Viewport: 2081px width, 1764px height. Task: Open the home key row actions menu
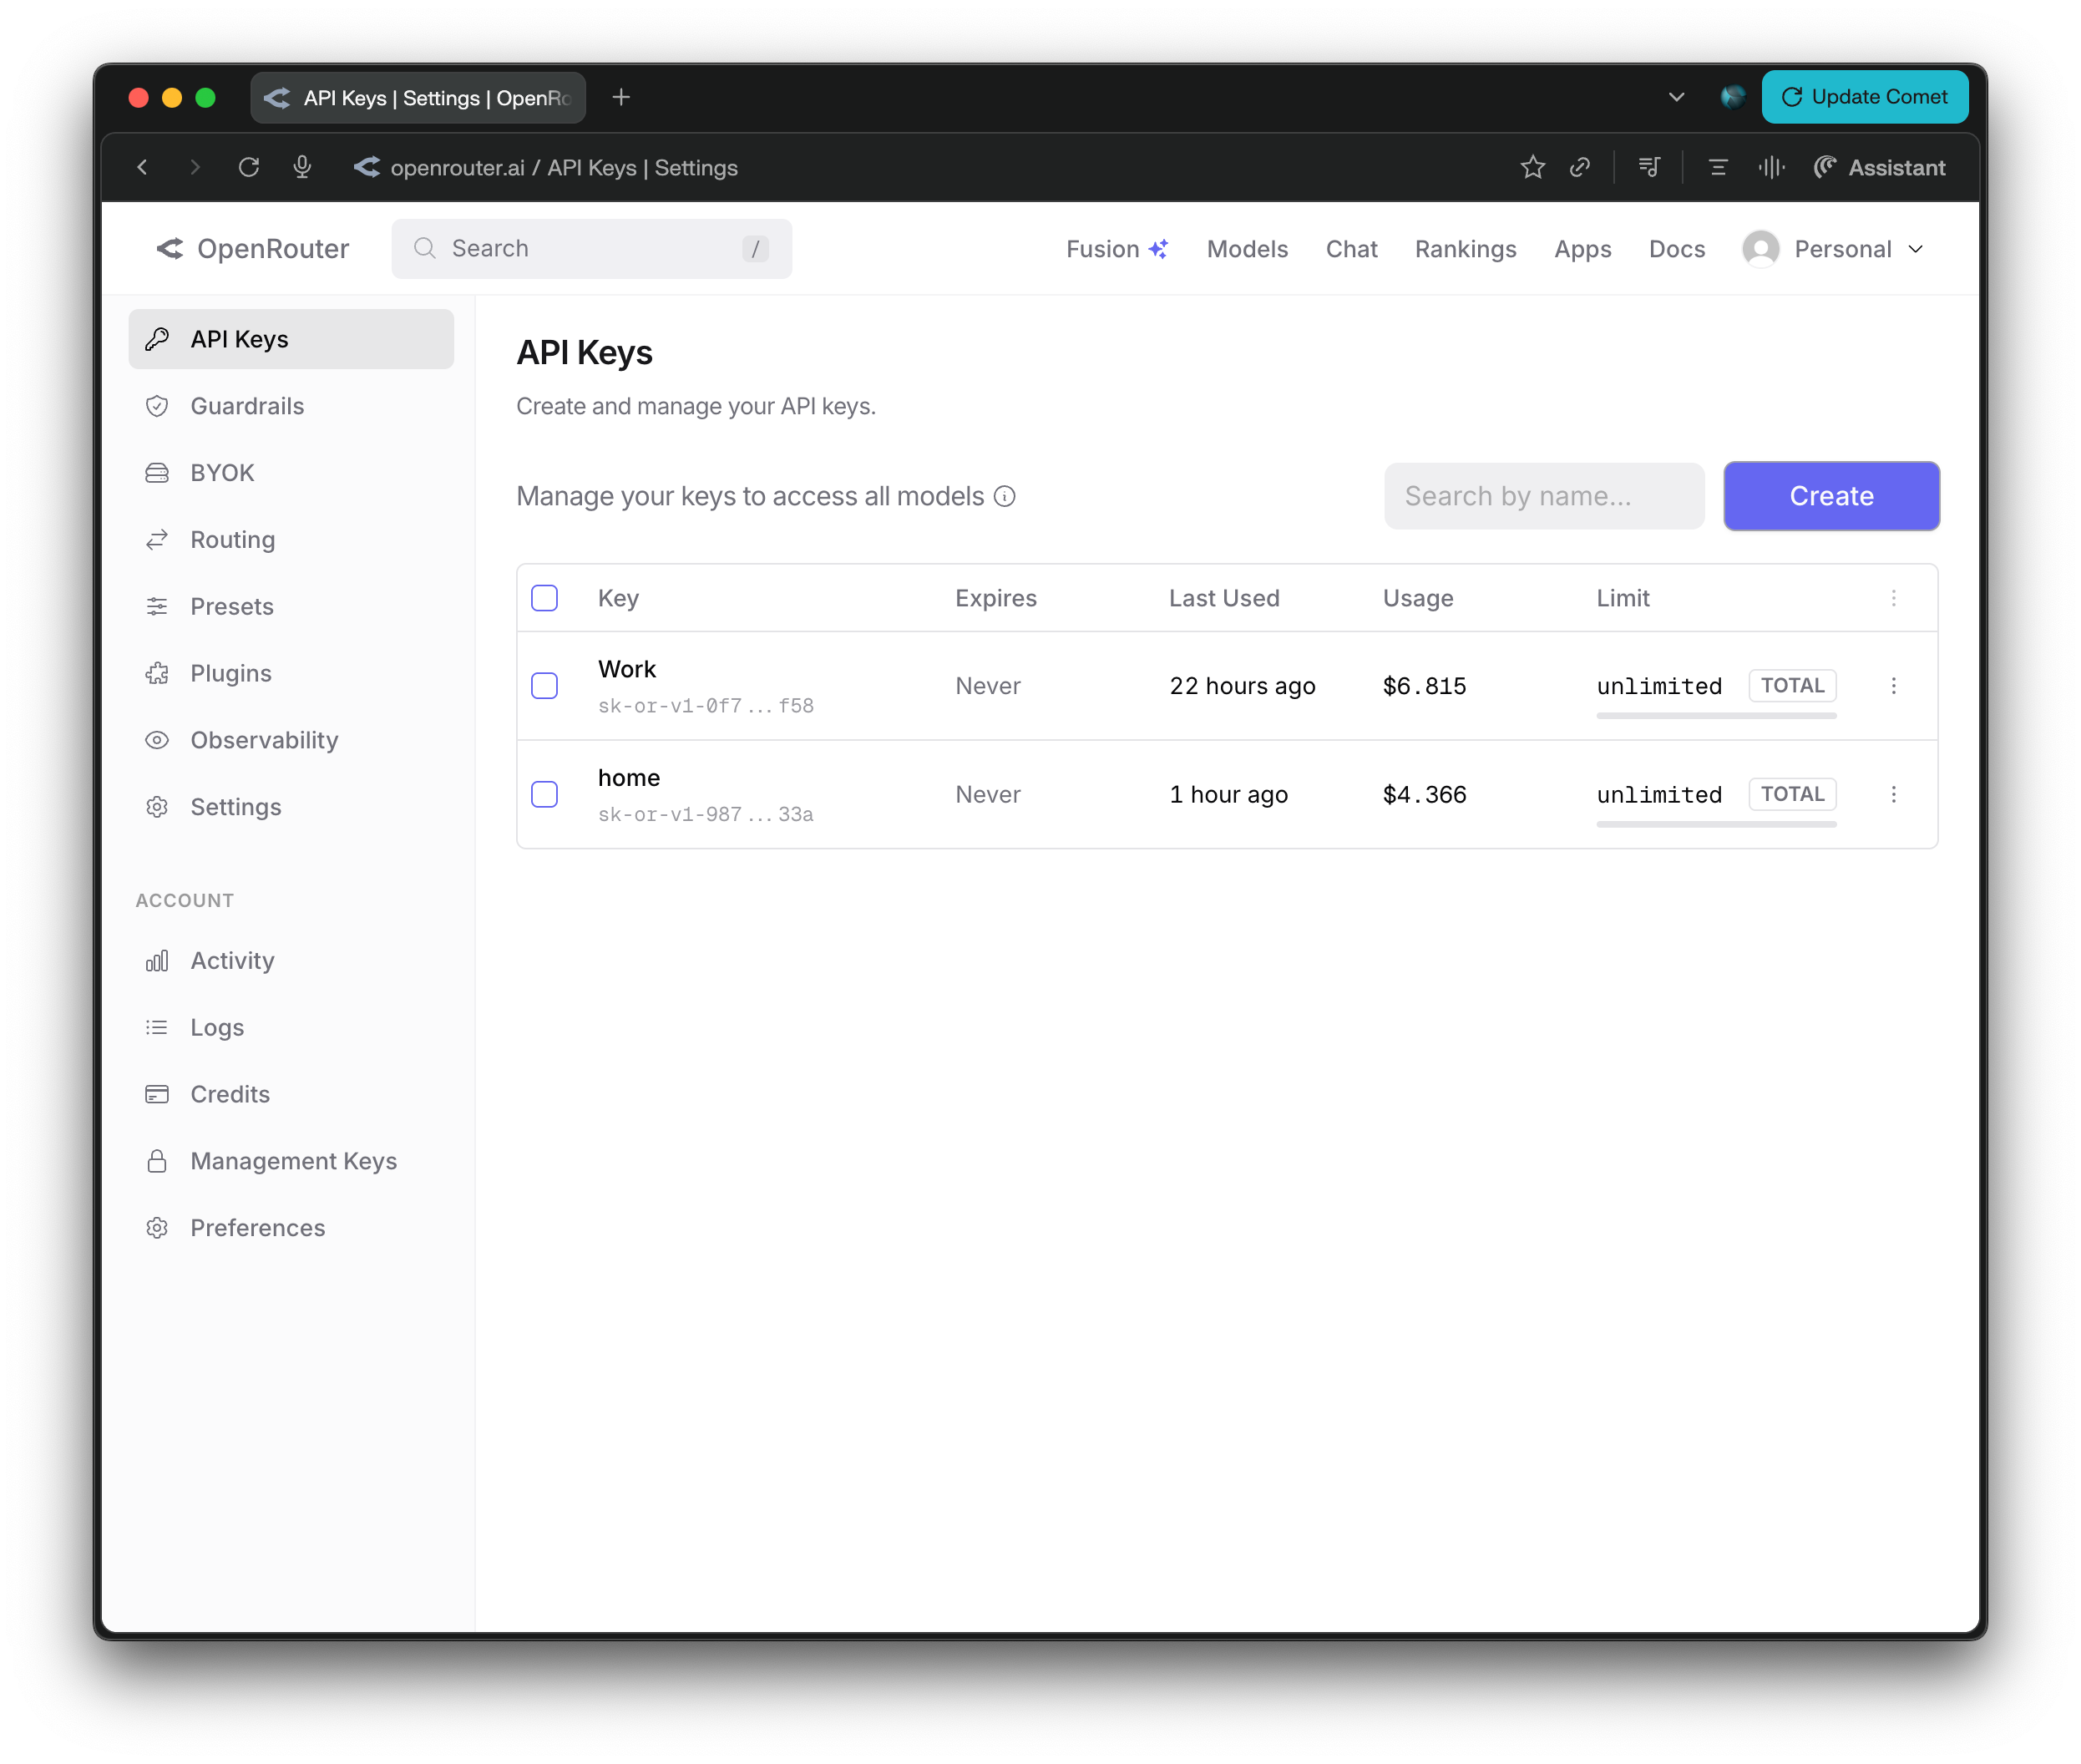click(1893, 794)
